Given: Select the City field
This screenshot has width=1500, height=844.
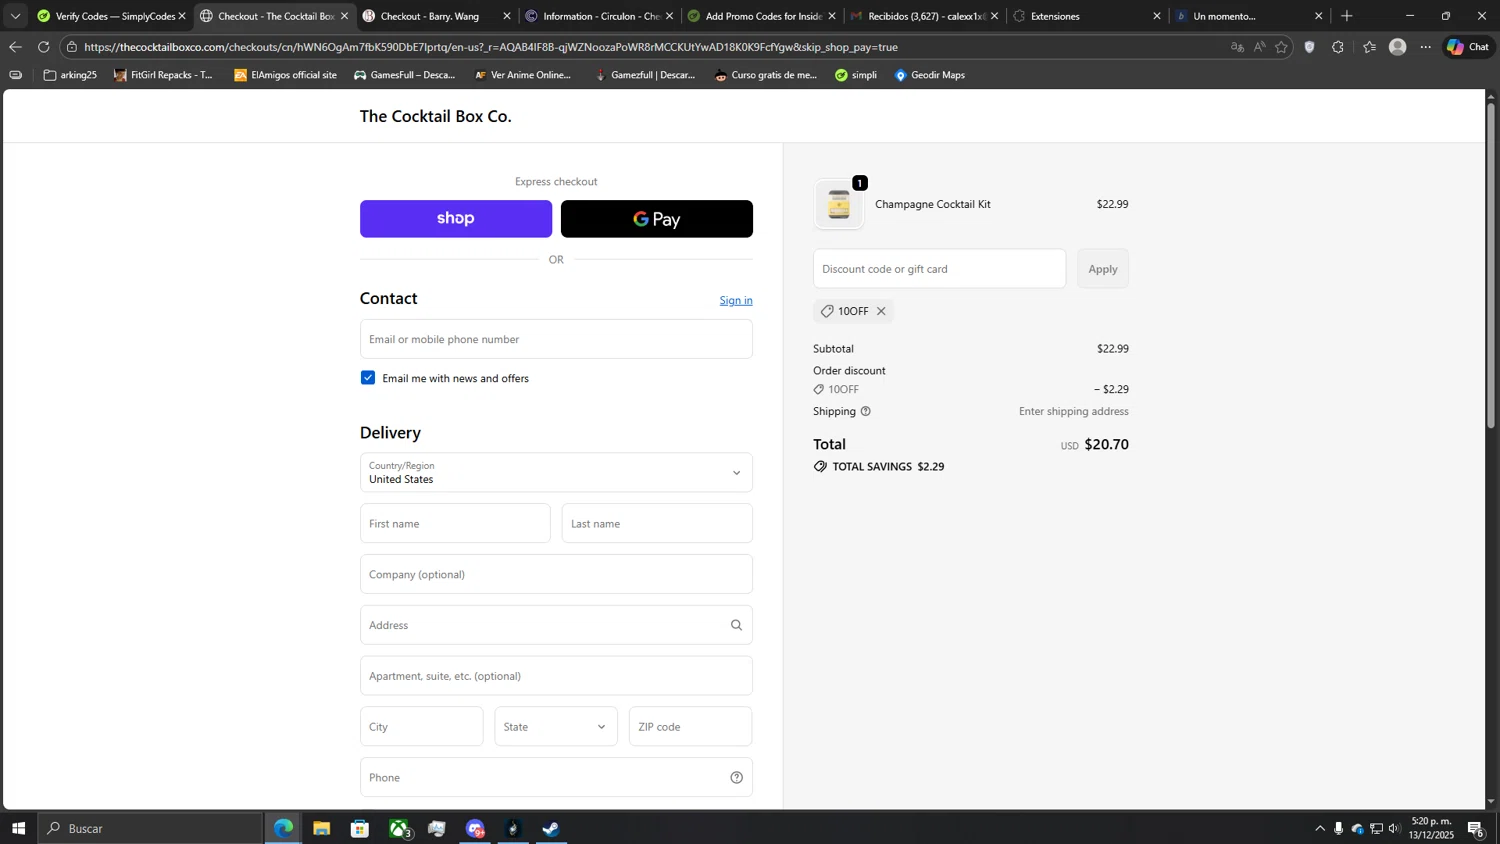Looking at the screenshot, I should tap(422, 727).
